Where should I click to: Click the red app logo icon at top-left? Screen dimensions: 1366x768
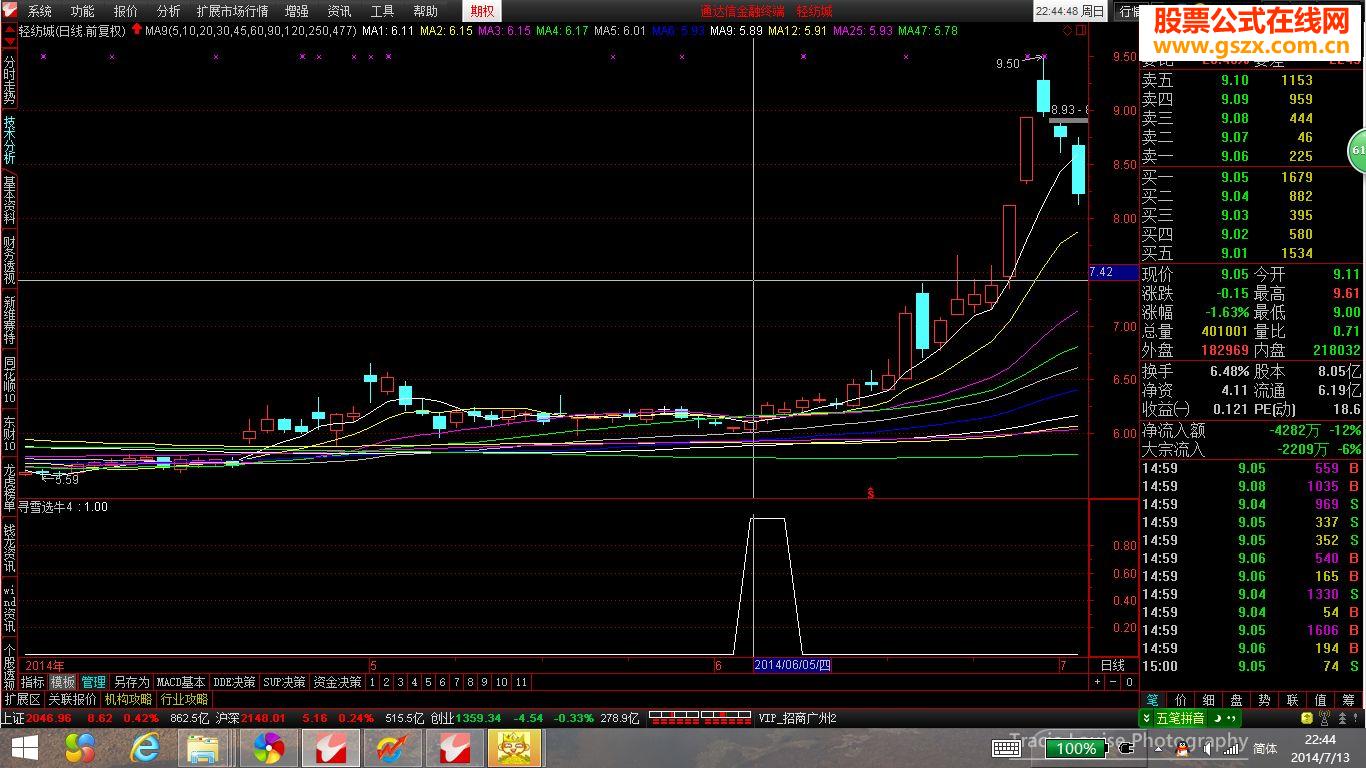[10, 11]
